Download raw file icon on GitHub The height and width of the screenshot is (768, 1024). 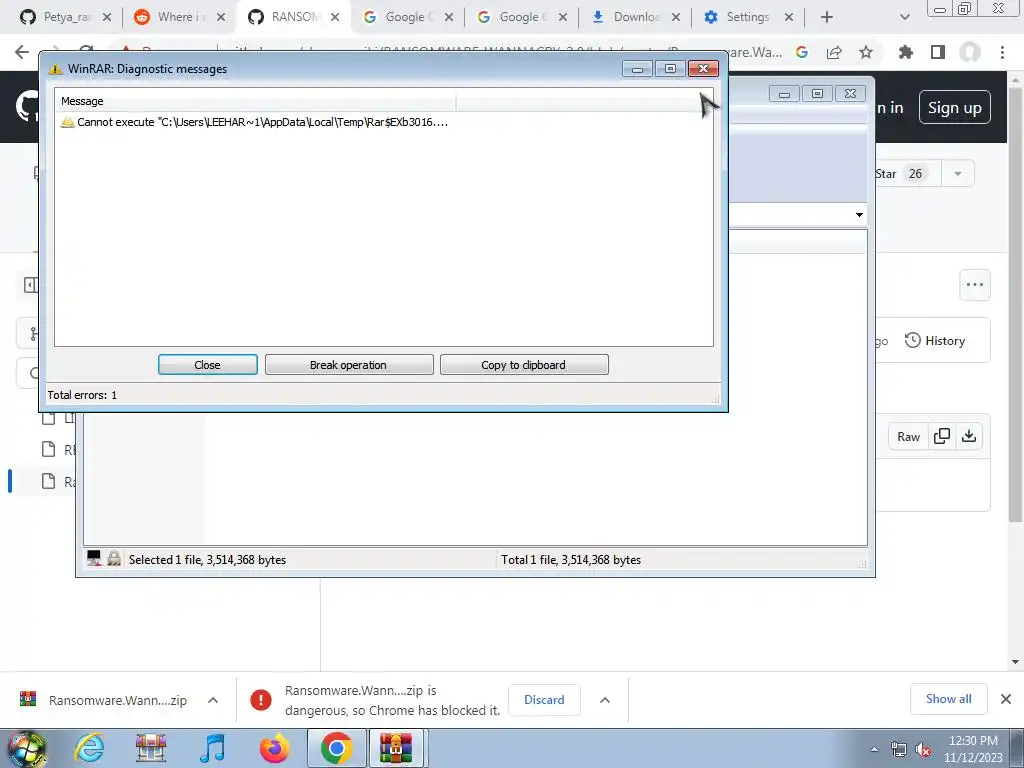[969, 436]
